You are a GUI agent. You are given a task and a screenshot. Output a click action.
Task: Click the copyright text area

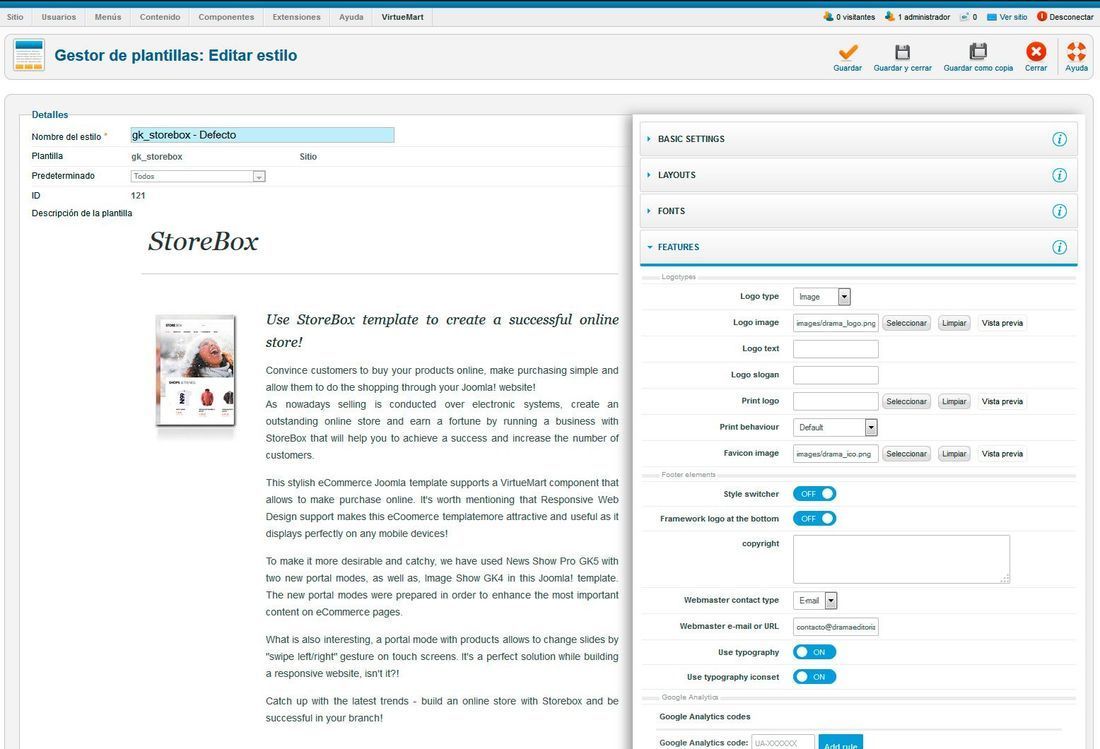coord(901,559)
